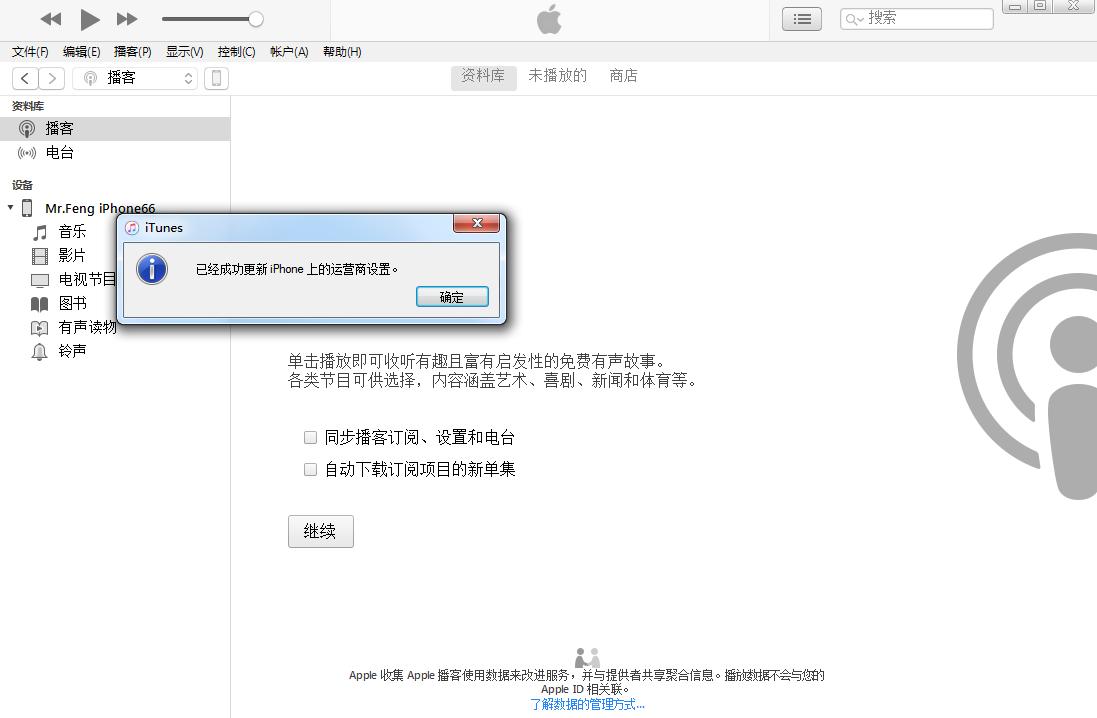Click 确定 in the iTunes dialog
This screenshot has height=718, width=1097.
(452, 297)
